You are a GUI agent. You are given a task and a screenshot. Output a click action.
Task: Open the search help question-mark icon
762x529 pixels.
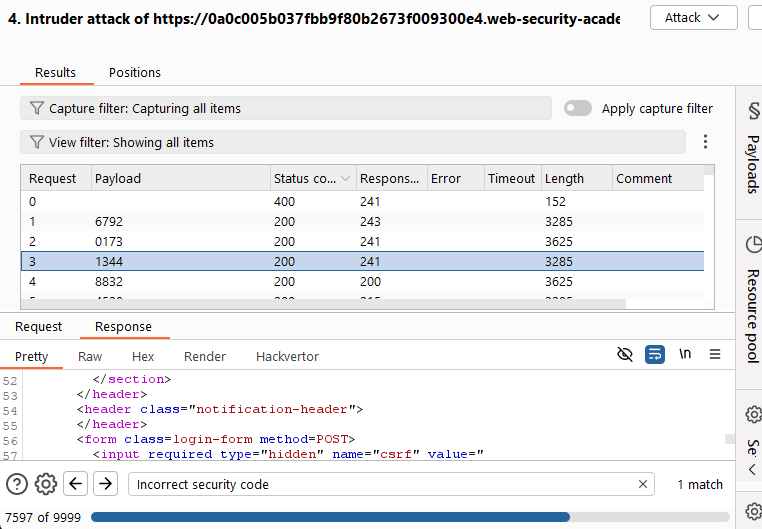click(17, 484)
